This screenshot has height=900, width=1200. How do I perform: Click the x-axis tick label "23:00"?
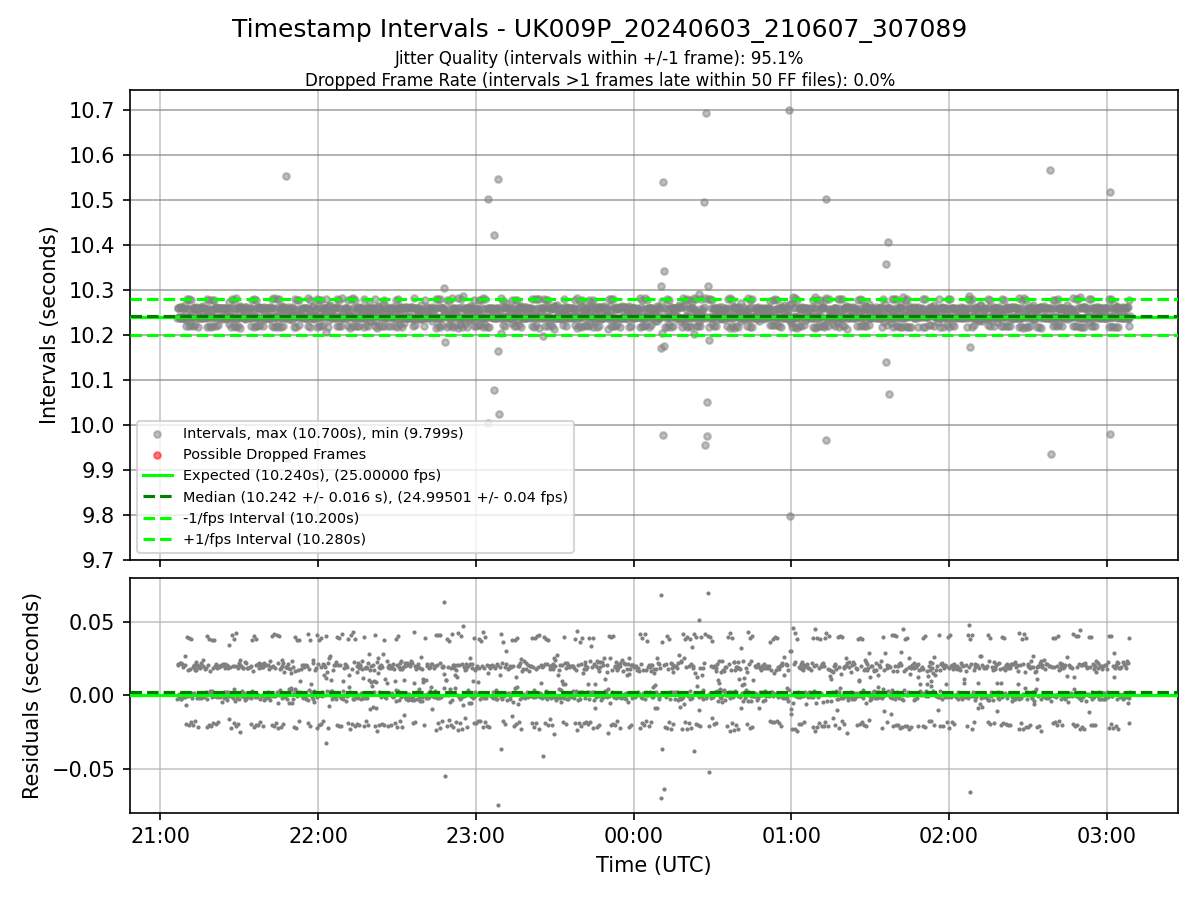click(x=475, y=834)
